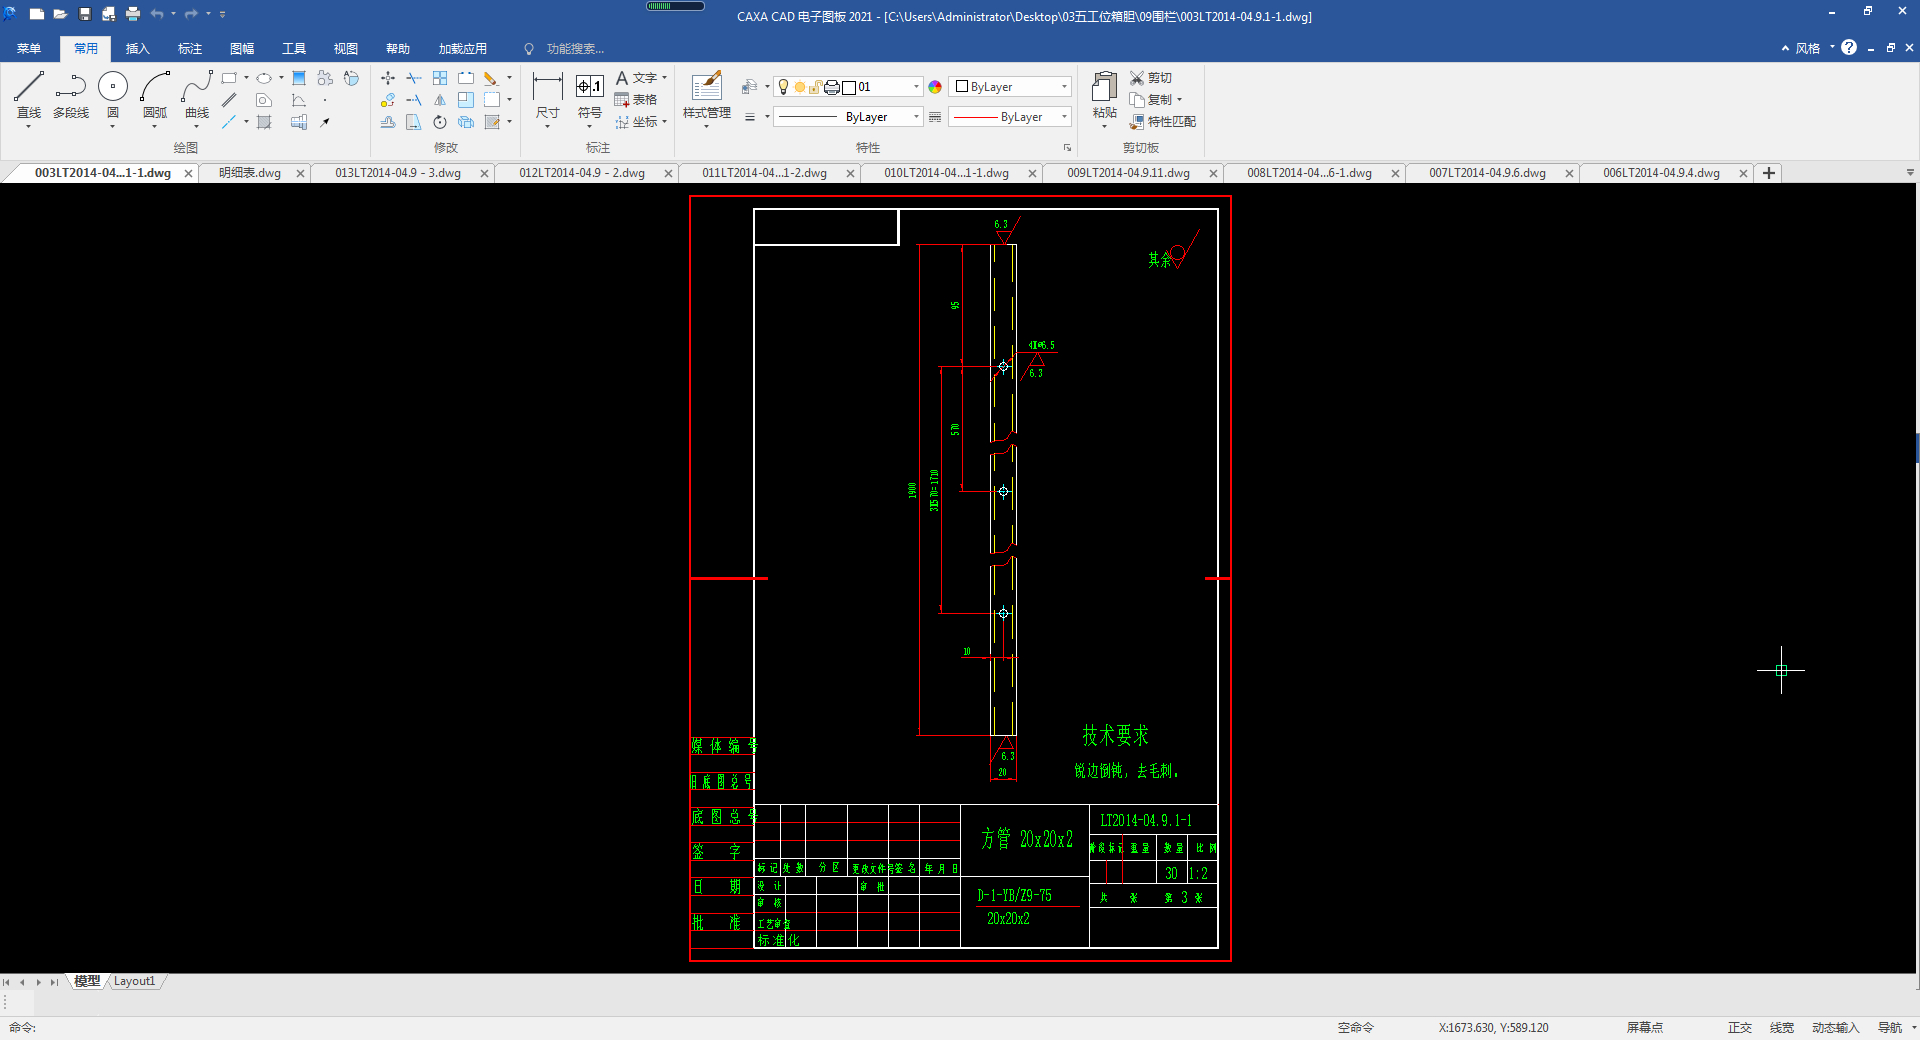Select the 多段线 polyline tool

click(71, 95)
